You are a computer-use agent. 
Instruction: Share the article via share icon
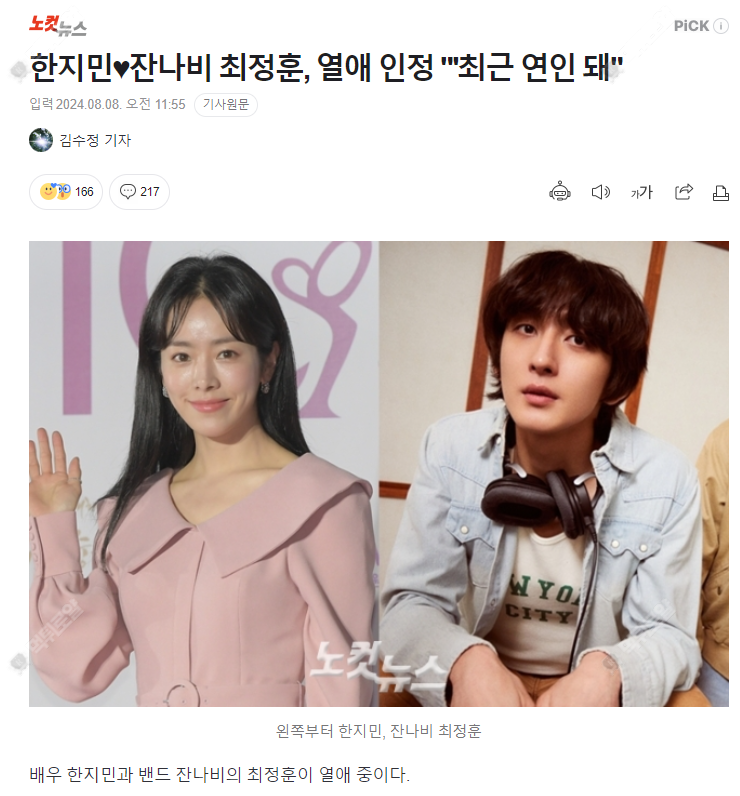[683, 191]
